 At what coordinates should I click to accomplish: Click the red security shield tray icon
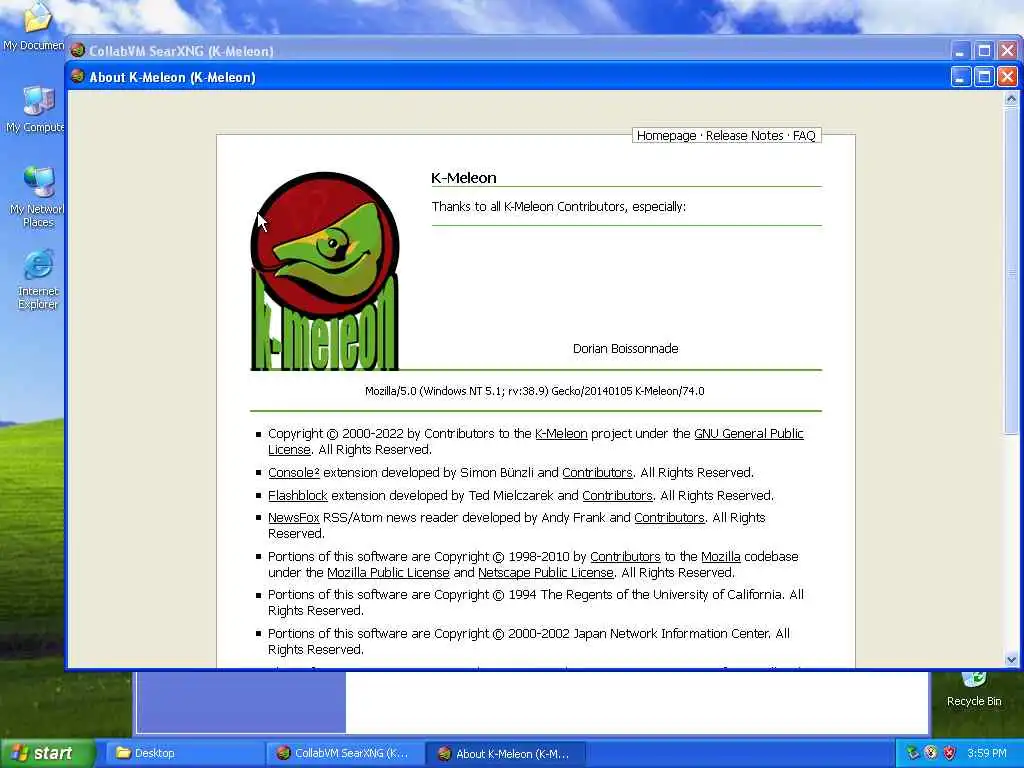coord(949,753)
